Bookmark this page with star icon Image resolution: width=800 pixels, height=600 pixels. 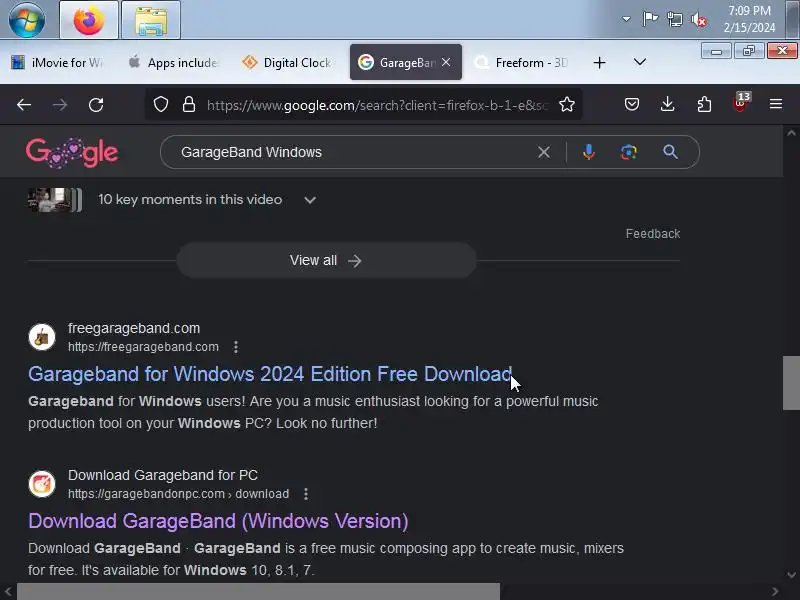tap(567, 105)
